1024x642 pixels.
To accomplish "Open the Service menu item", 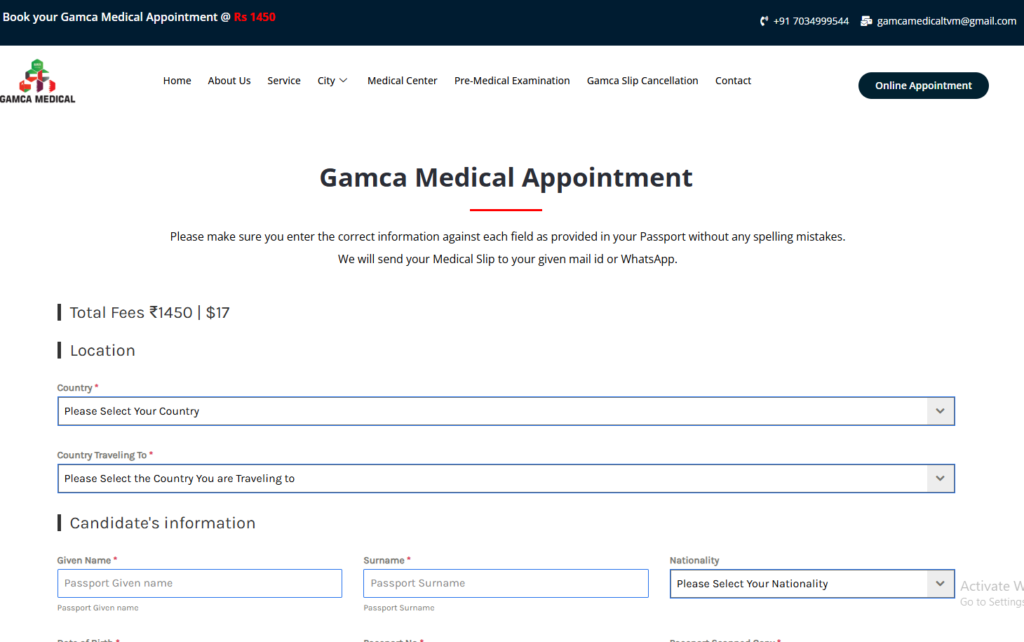I will point(284,81).
